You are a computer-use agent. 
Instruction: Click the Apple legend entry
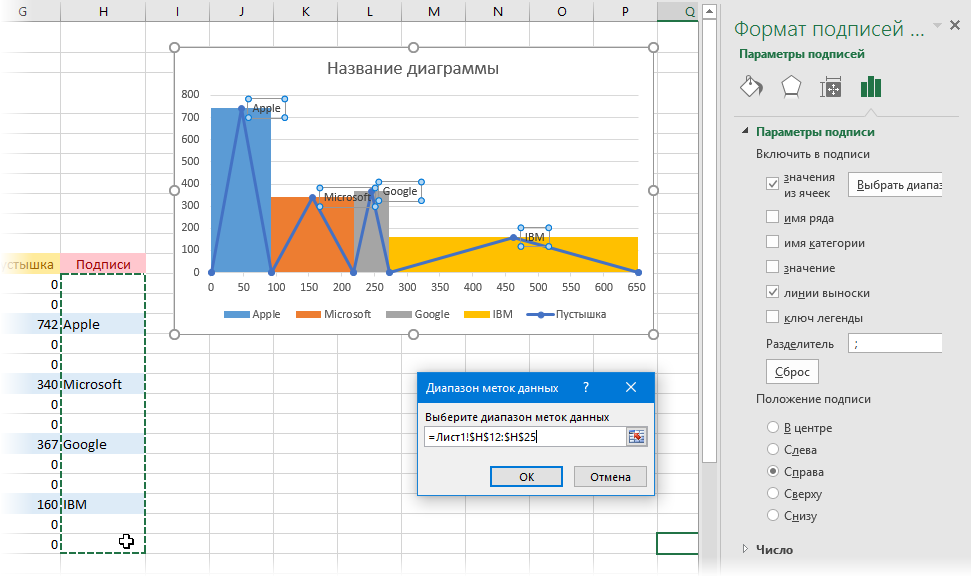coord(252,315)
